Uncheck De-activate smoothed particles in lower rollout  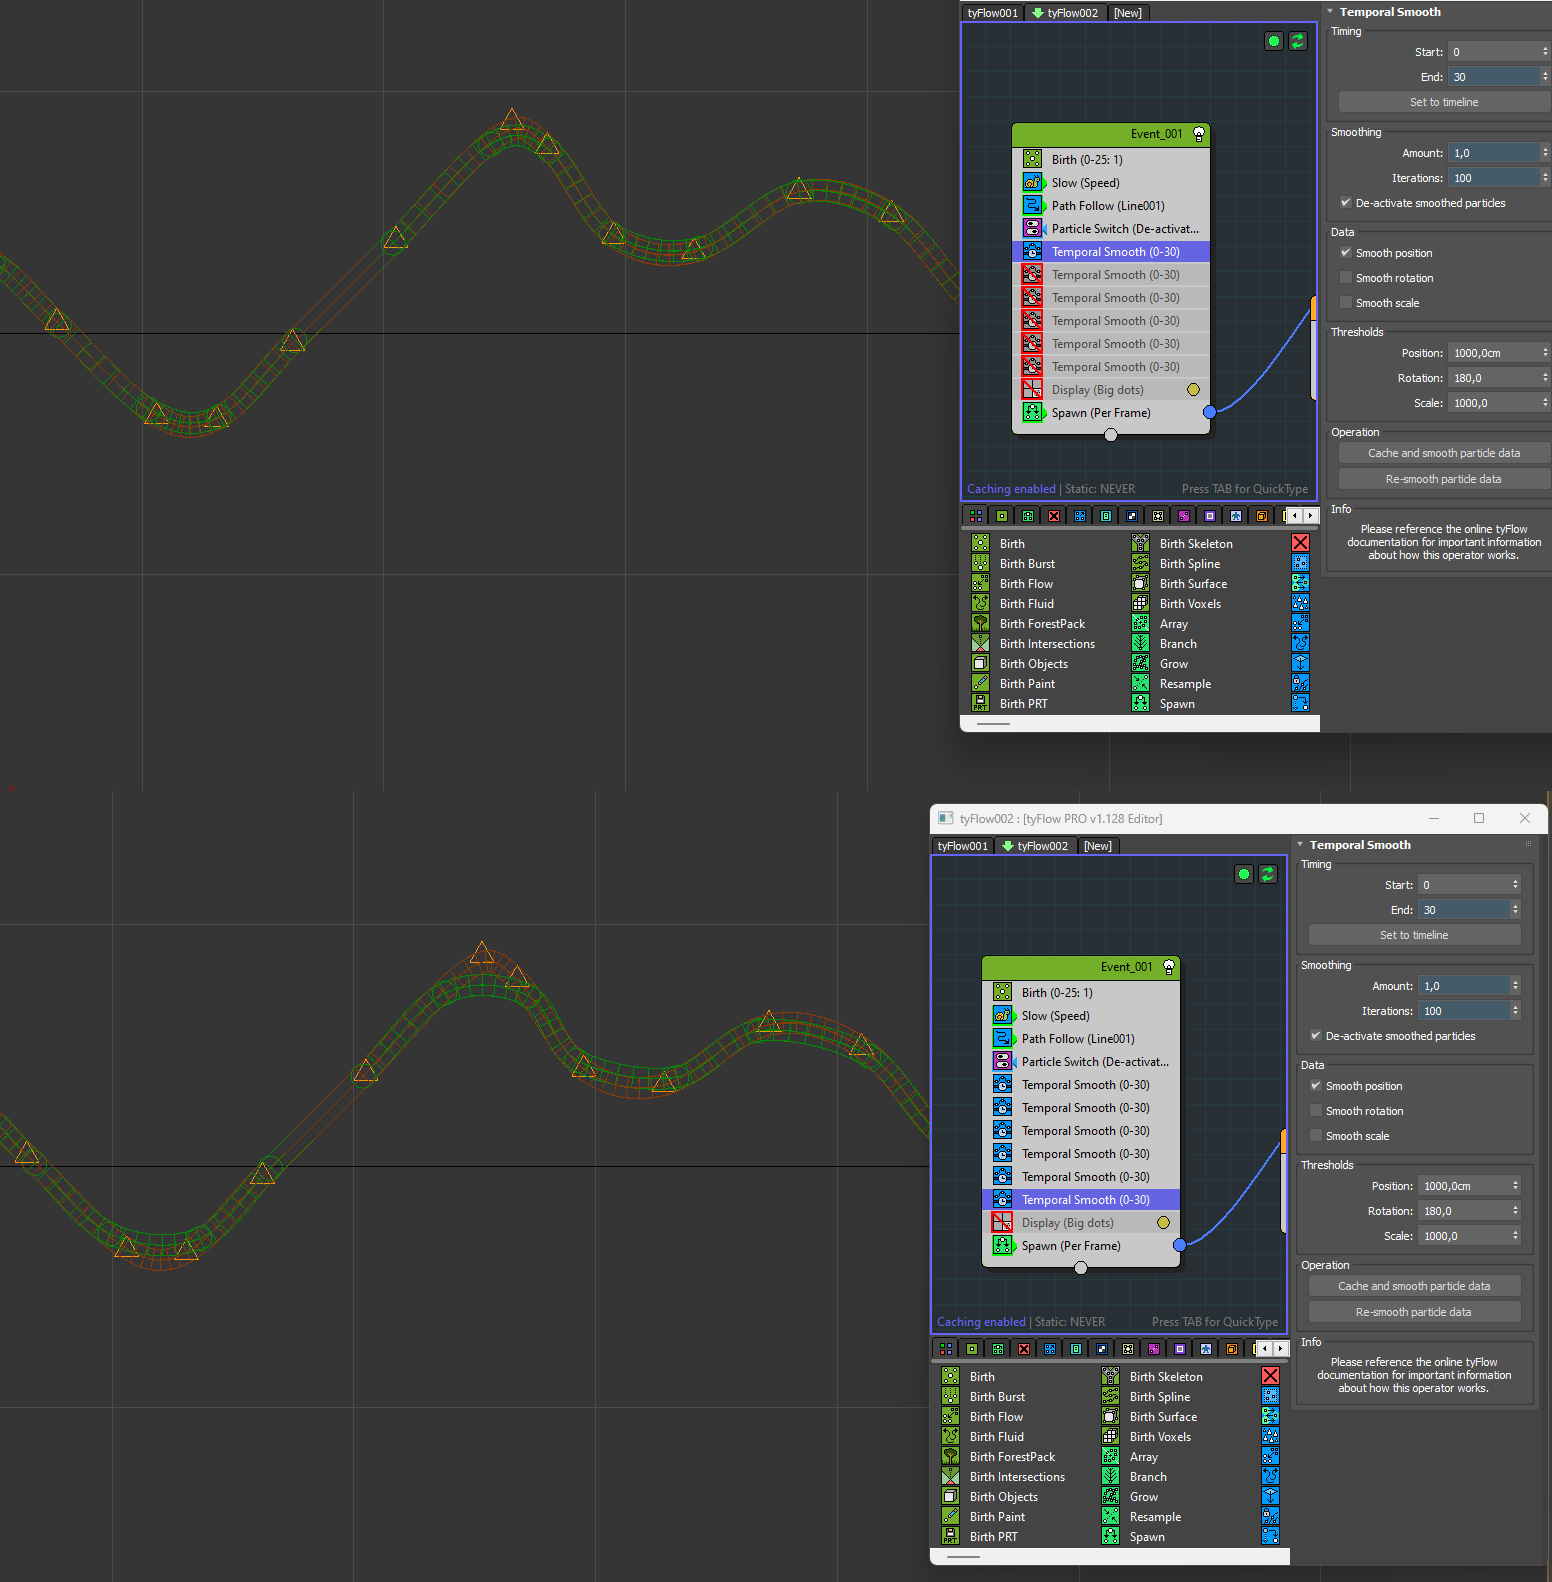1316,1036
